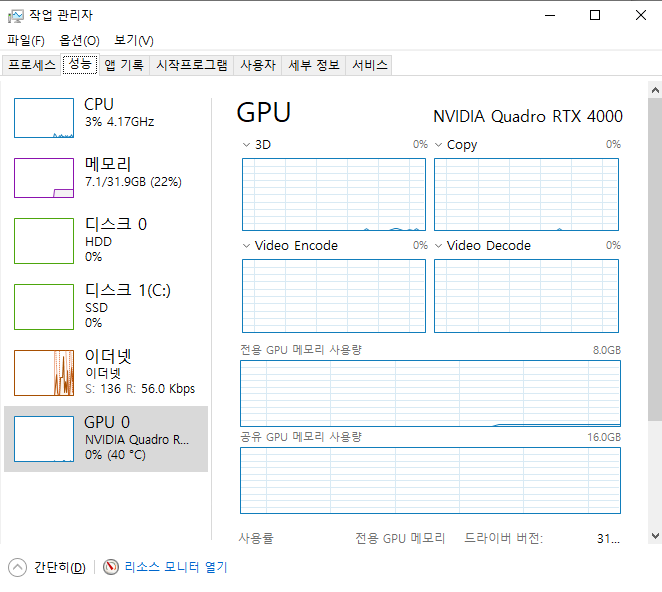Click the Task Manager app icon in title bar
The width and height of the screenshot is (662, 592).
(16, 16)
